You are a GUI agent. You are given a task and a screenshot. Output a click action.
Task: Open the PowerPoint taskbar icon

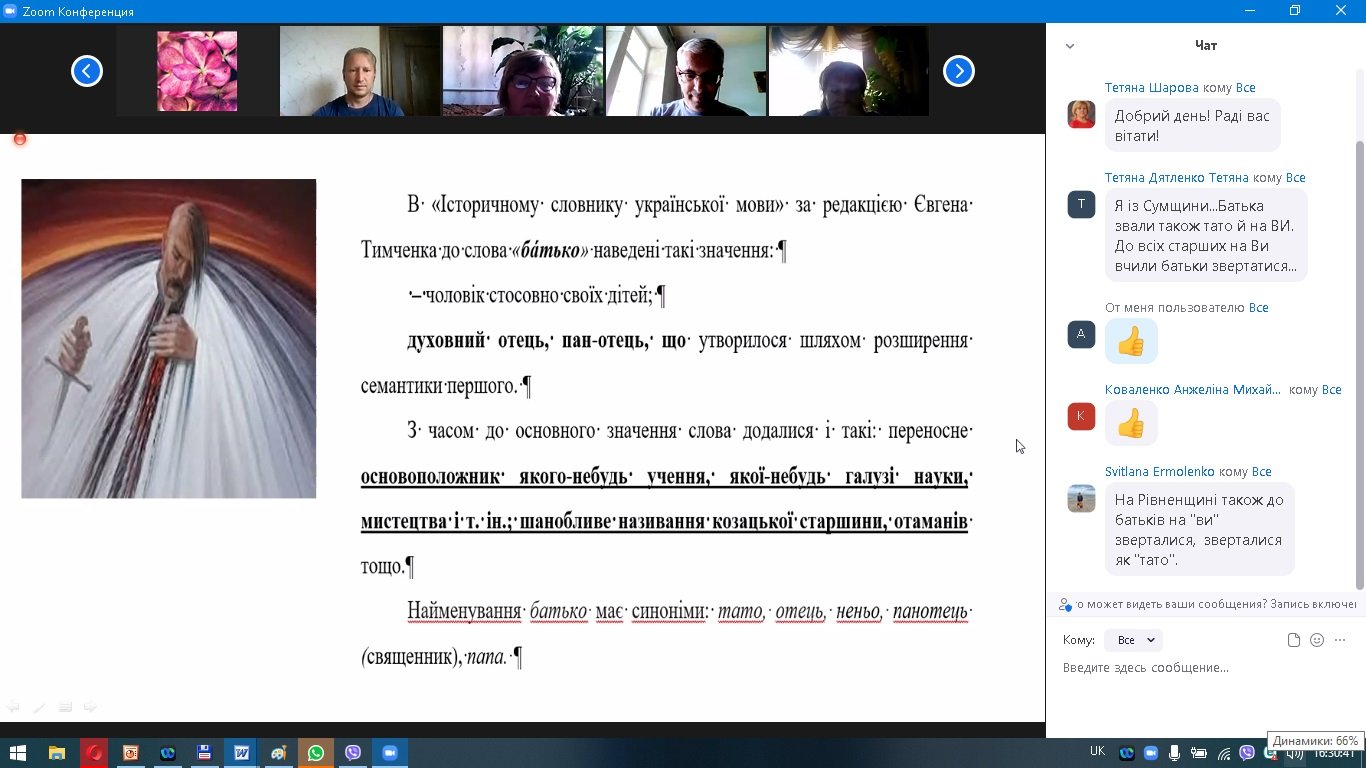coord(131,753)
